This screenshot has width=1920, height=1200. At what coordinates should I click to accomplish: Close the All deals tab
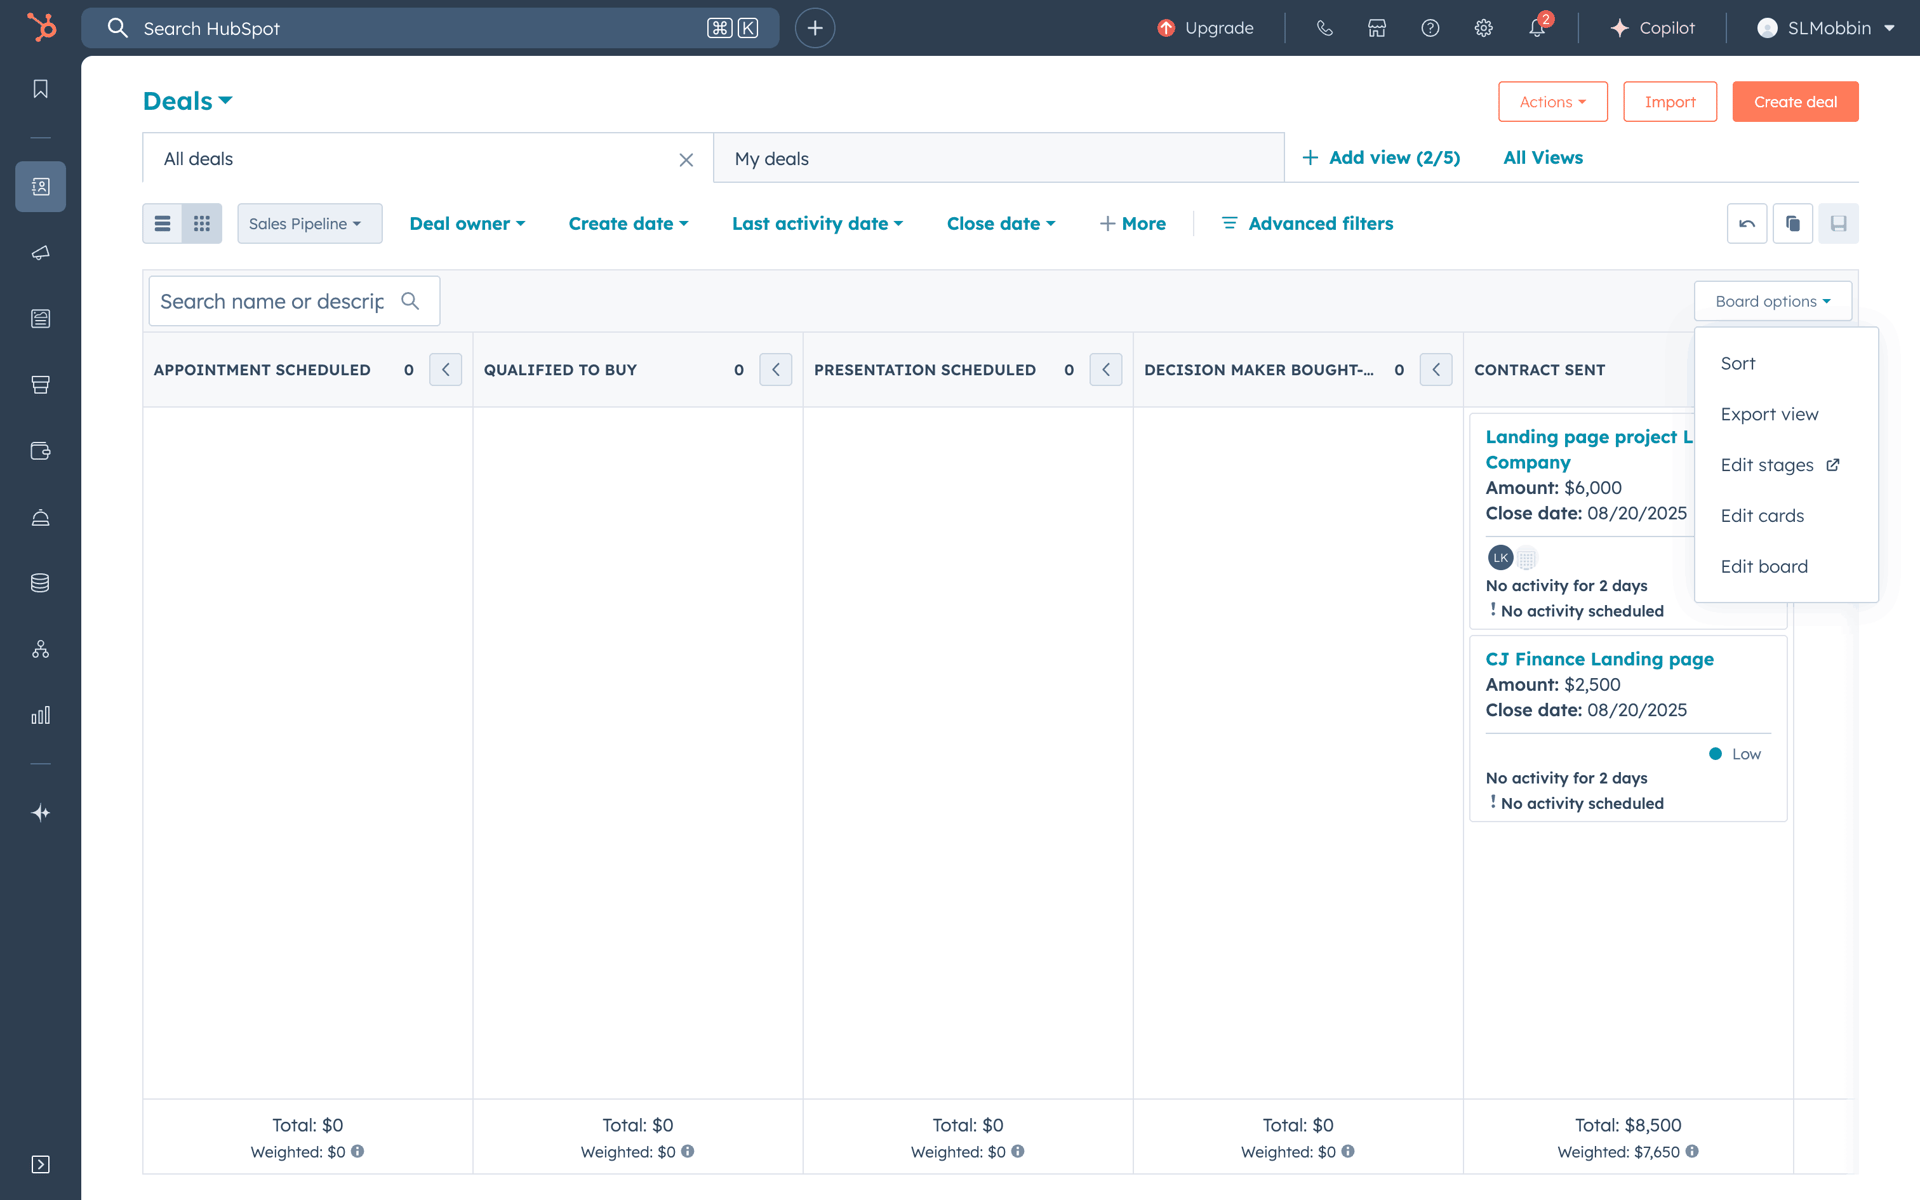click(x=686, y=160)
